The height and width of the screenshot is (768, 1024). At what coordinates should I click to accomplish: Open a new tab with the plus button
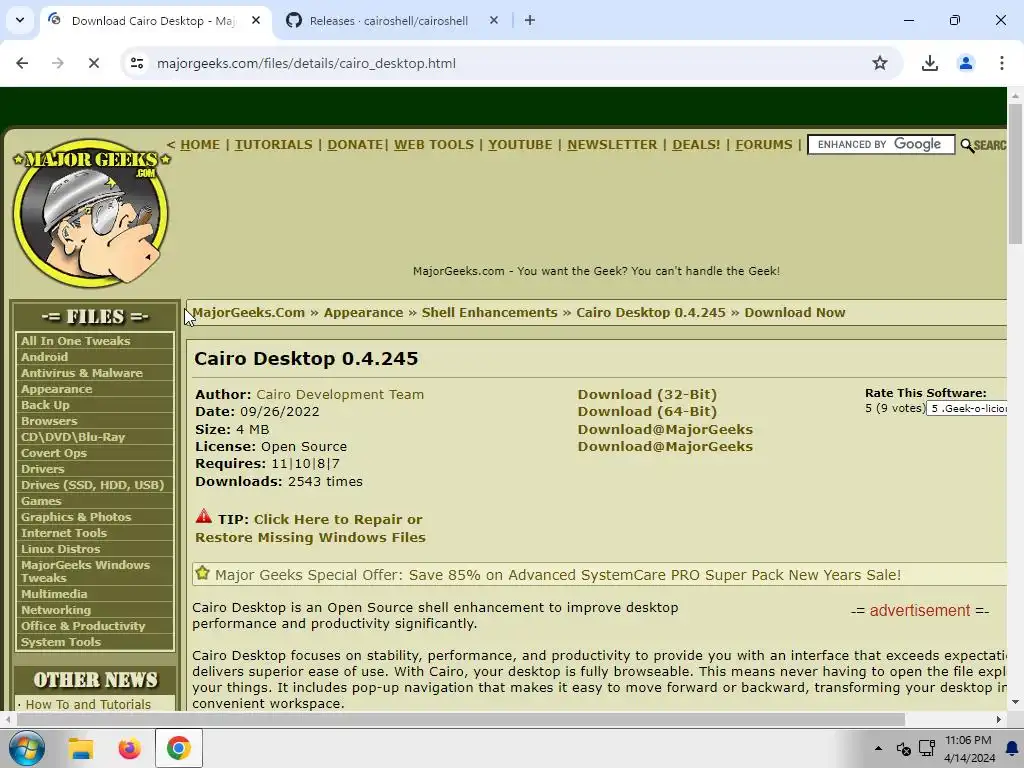tap(530, 20)
